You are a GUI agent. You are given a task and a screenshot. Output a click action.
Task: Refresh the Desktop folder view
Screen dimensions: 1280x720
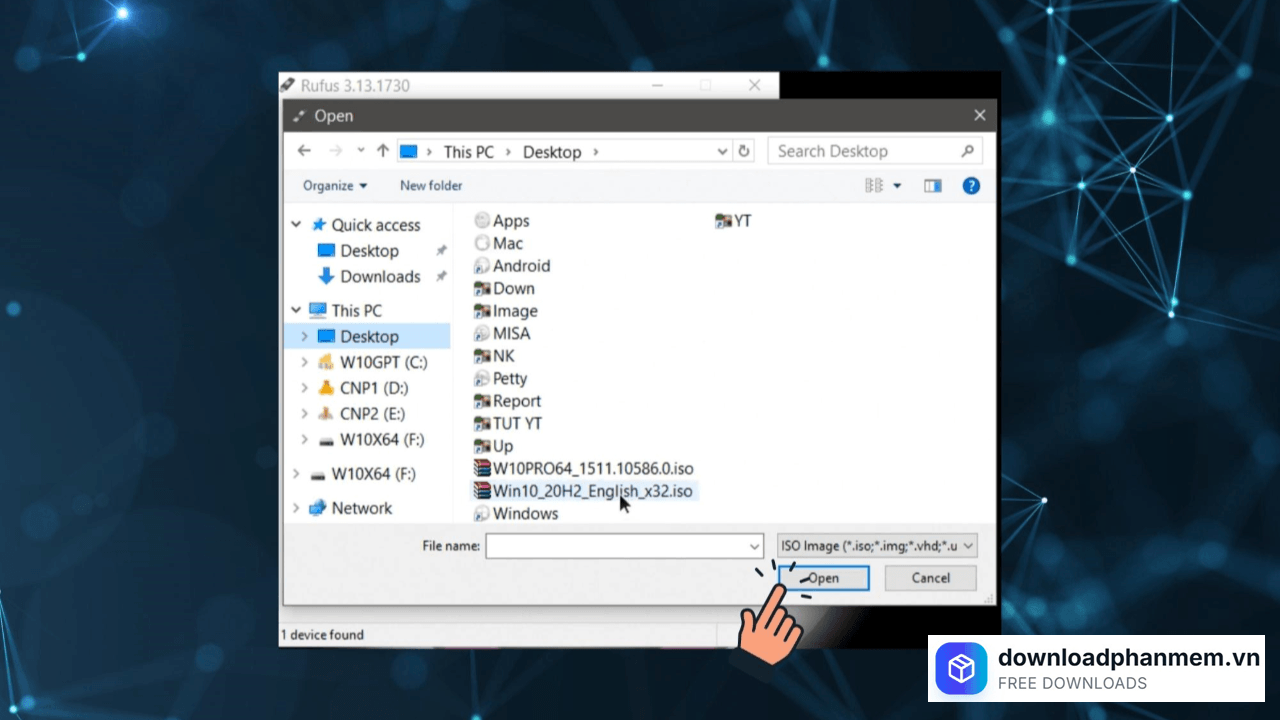744,151
